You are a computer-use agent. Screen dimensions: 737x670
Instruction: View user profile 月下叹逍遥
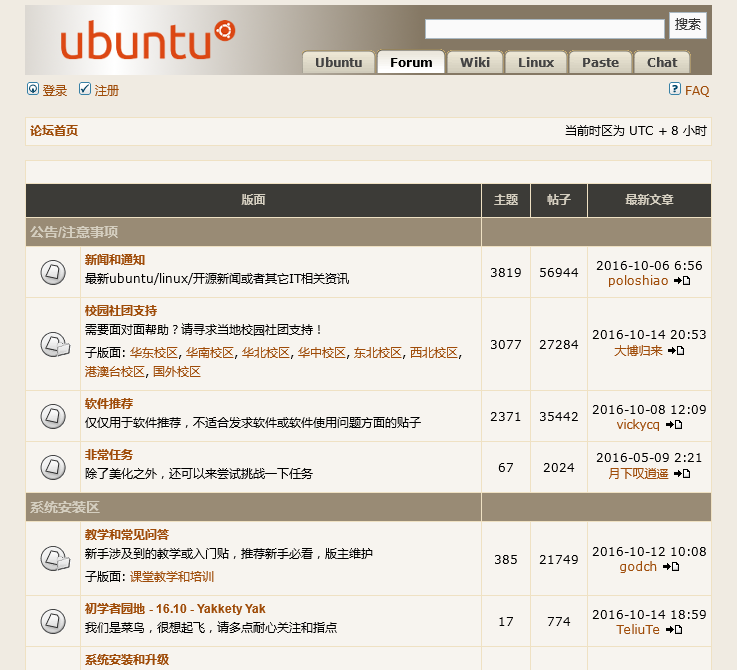tap(638, 473)
